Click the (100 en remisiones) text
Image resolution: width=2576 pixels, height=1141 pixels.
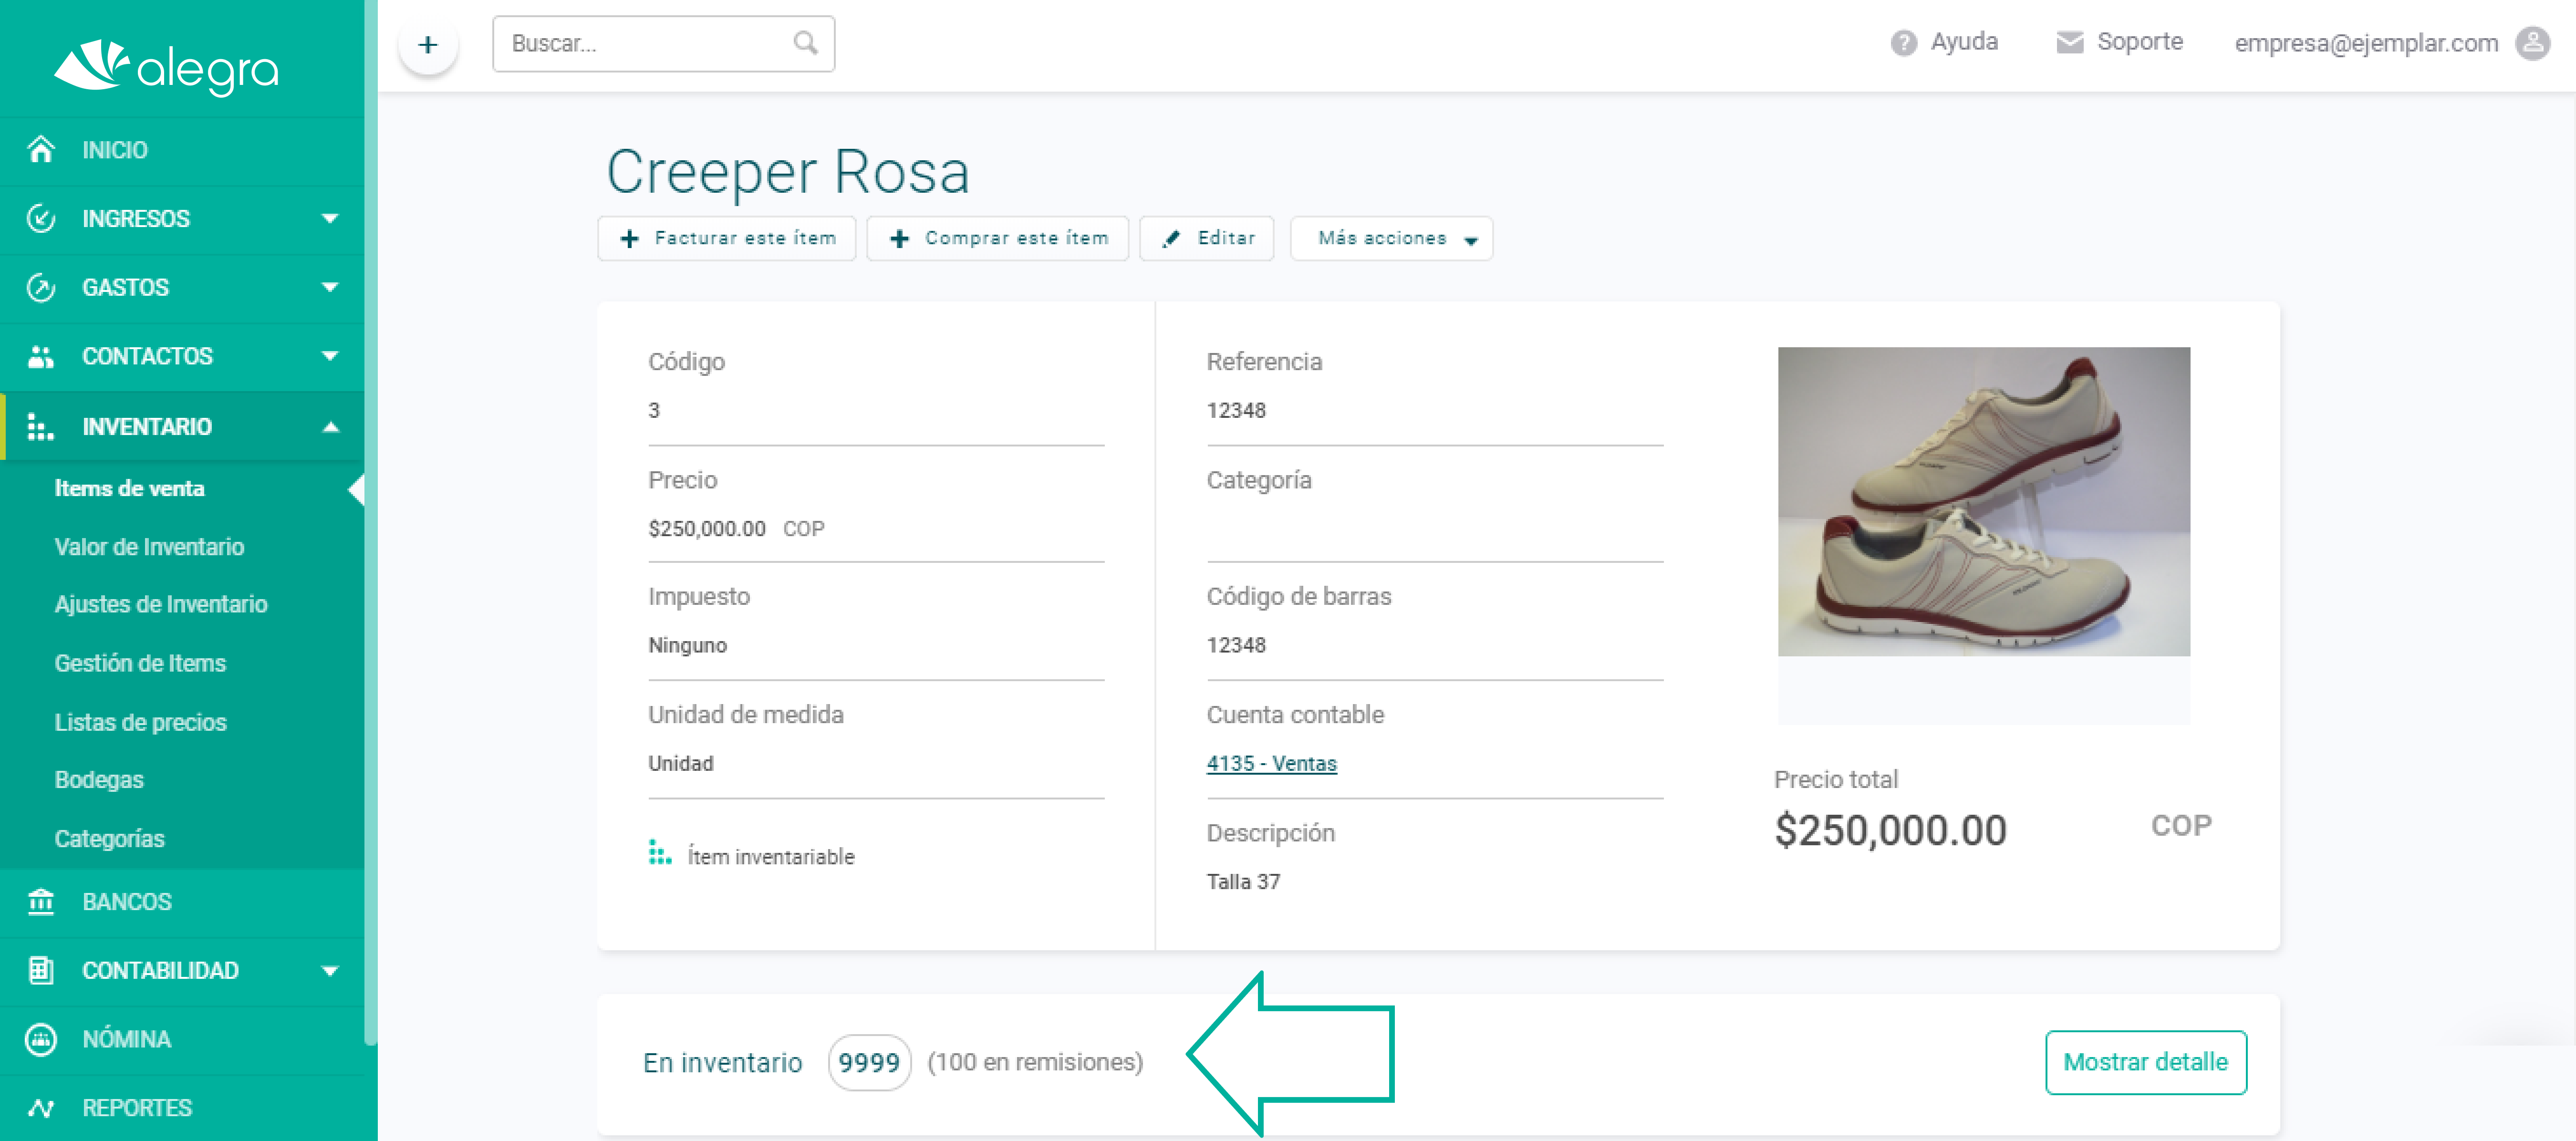coord(1035,1062)
